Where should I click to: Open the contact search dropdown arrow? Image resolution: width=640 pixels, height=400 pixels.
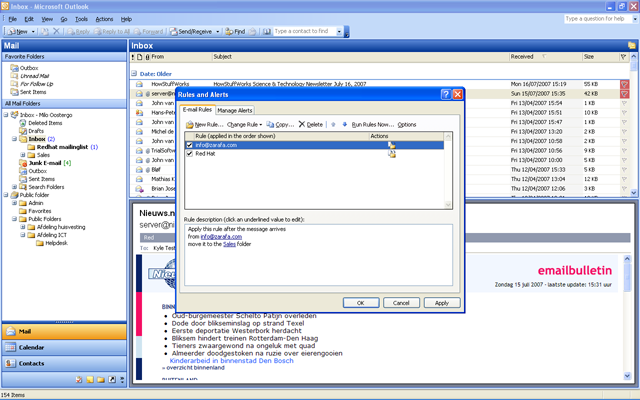pyautogui.click(x=339, y=31)
